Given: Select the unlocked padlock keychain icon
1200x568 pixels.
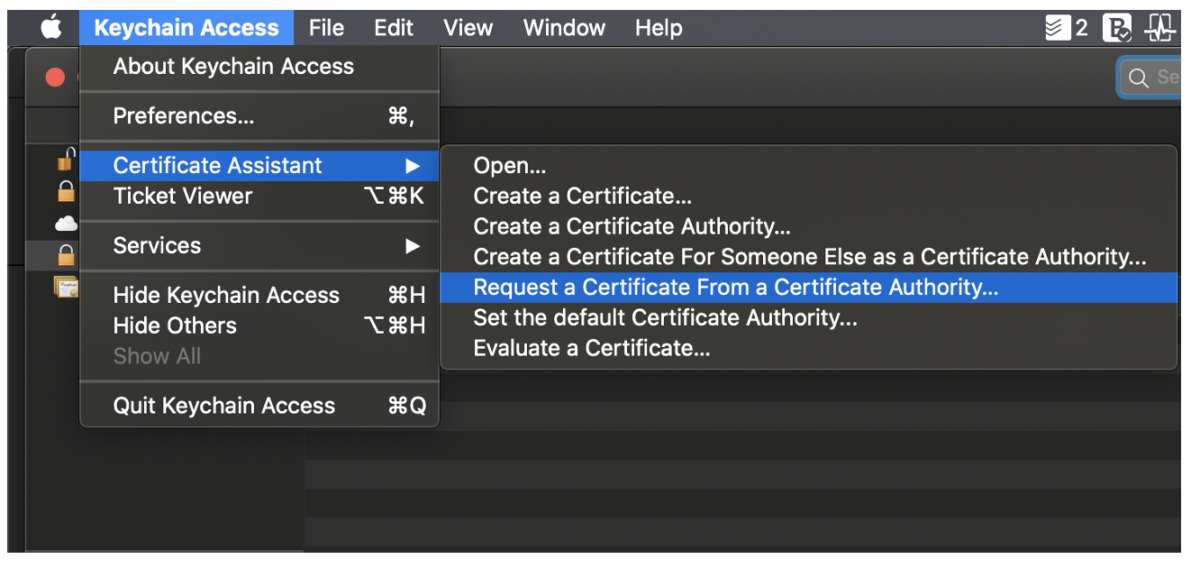Looking at the screenshot, I should pos(66,160).
